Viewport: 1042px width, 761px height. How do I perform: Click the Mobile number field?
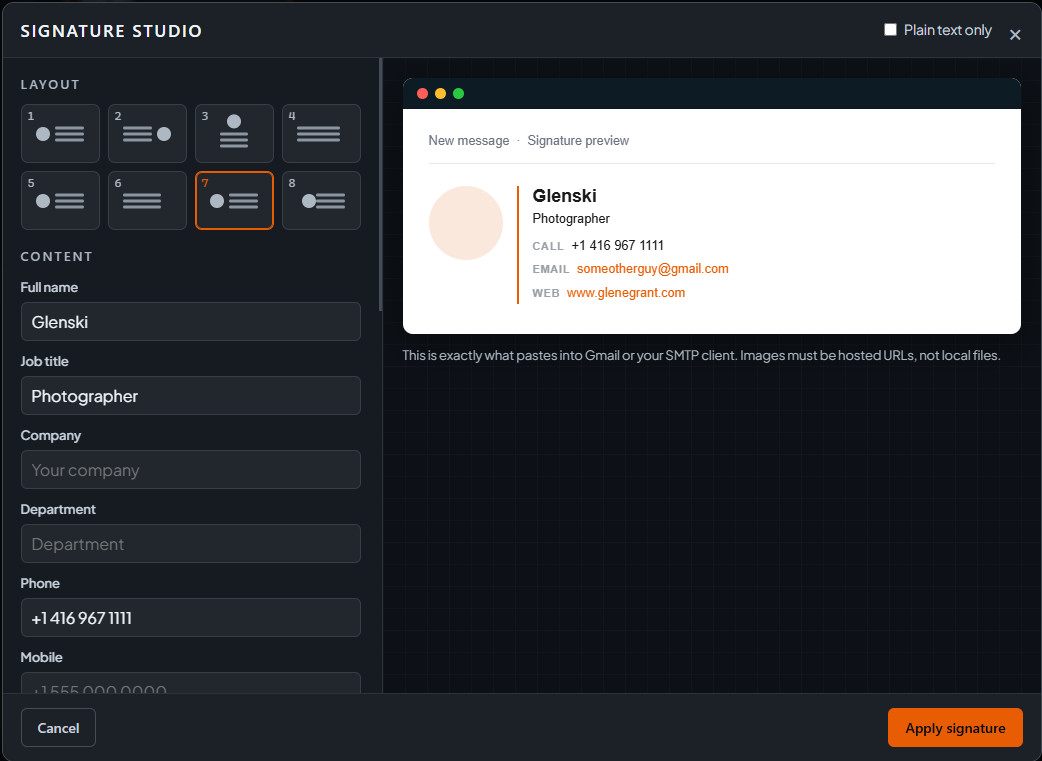click(x=191, y=683)
